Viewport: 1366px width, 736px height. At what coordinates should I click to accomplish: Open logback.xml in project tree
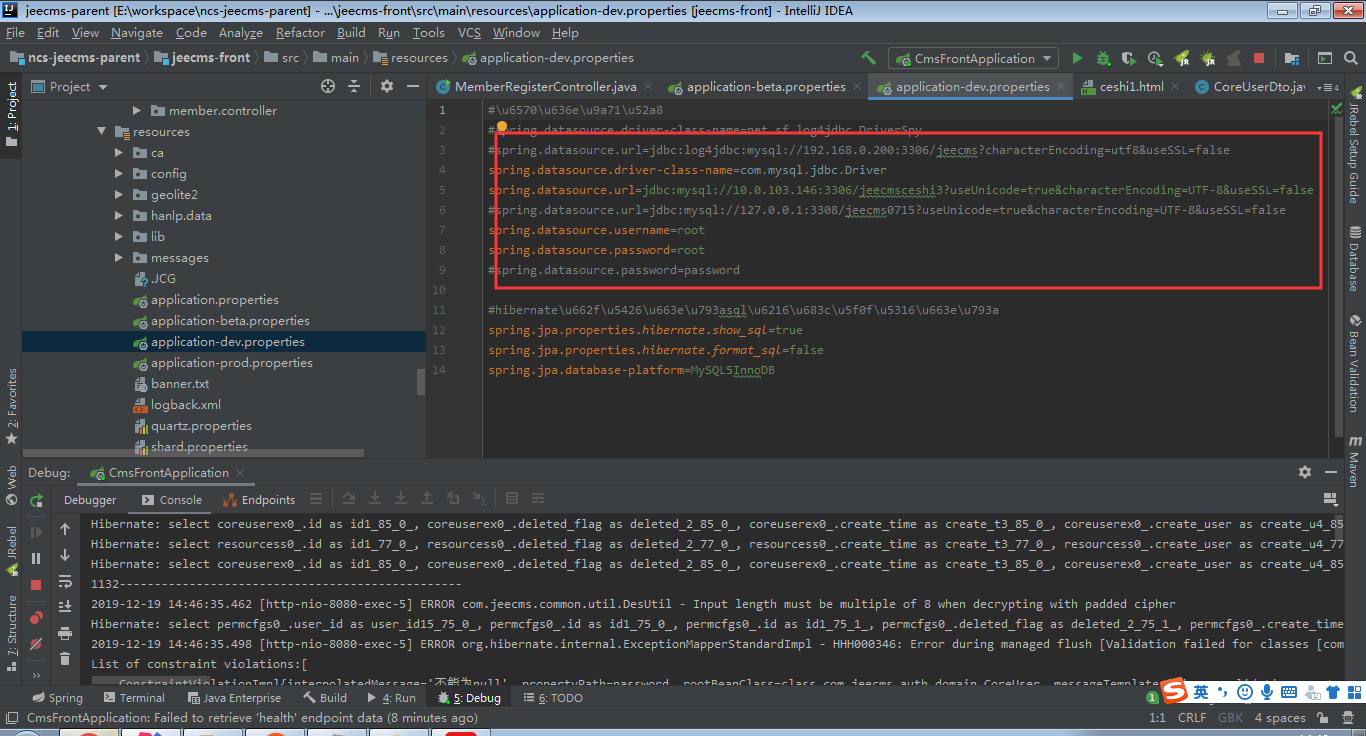[185, 405]
